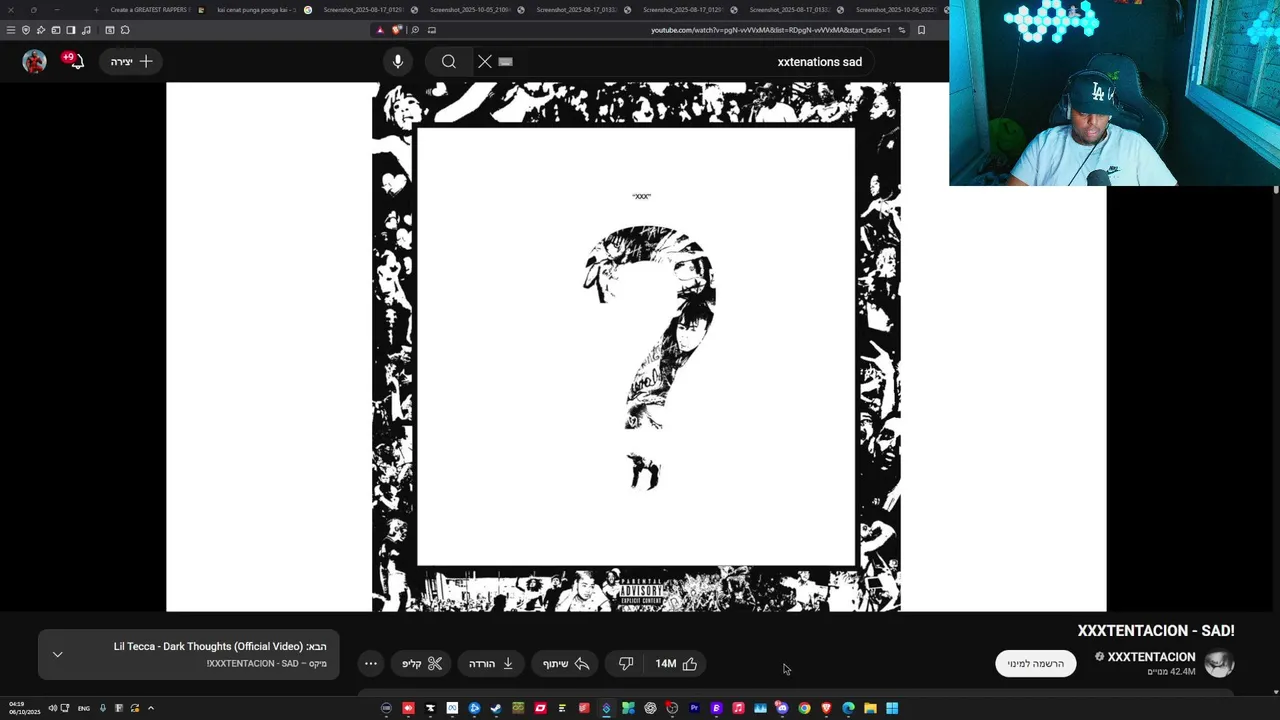Image resolution: width=1280 pixels, height=720 pixels.
Task: Switch the ENG input language indicator
Action: 84,709
